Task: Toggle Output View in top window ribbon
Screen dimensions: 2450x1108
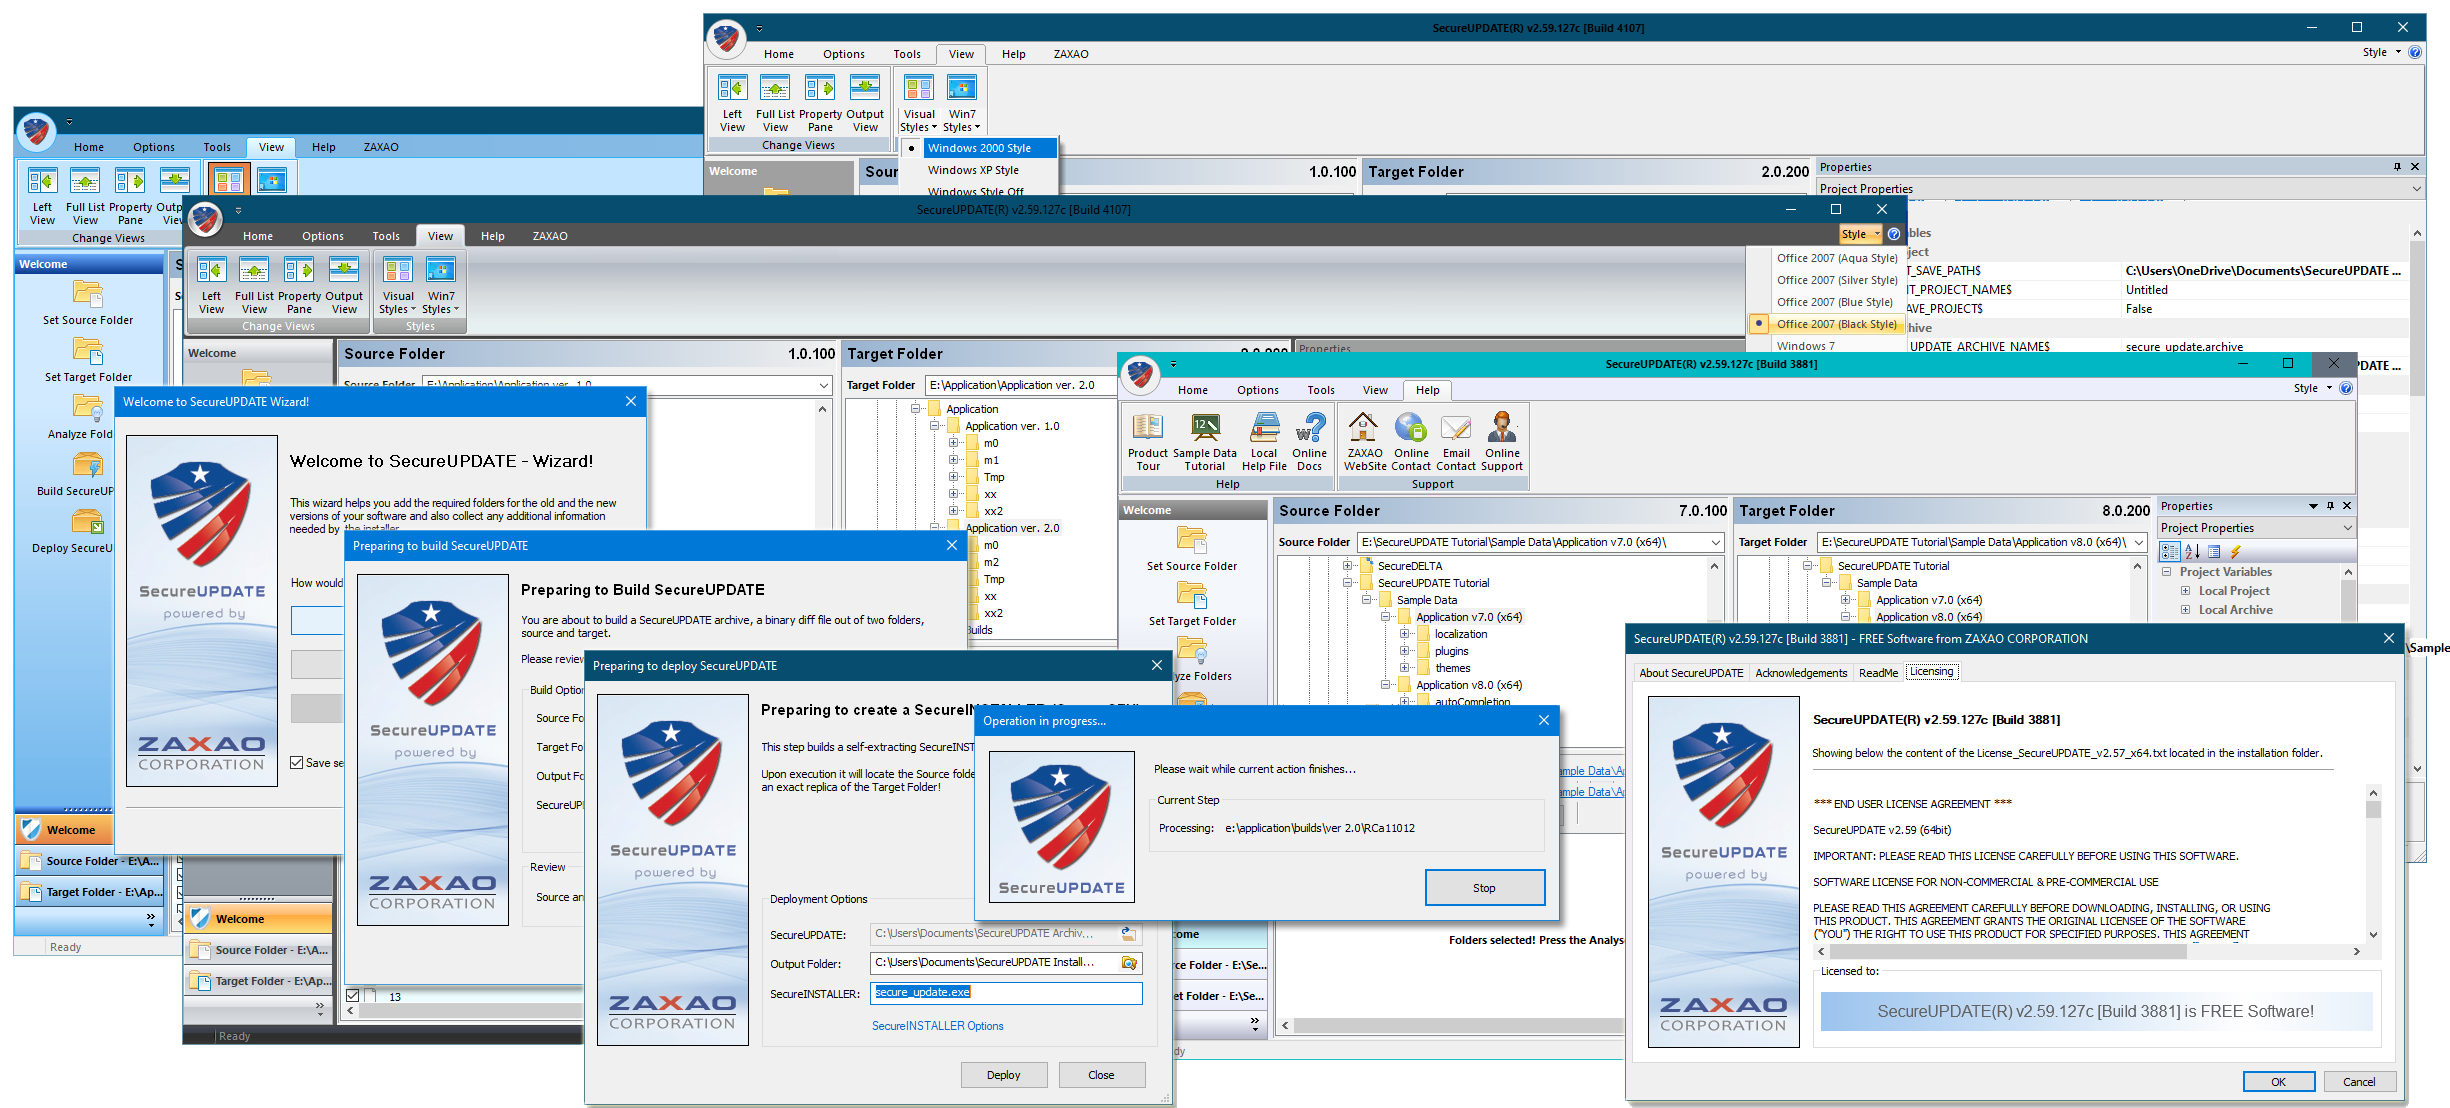Action: pyautogui.click(x=865, y=103)
